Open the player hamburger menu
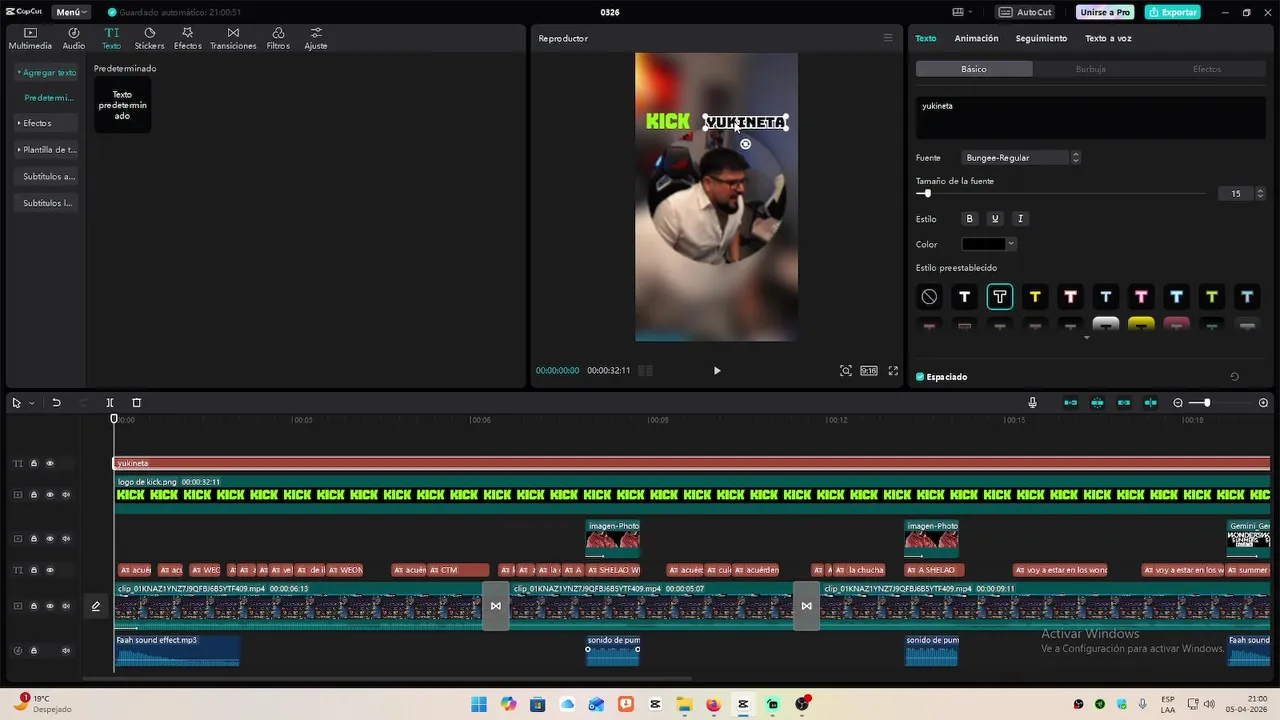The image size is (1280, 720). [x=887, y=38]
